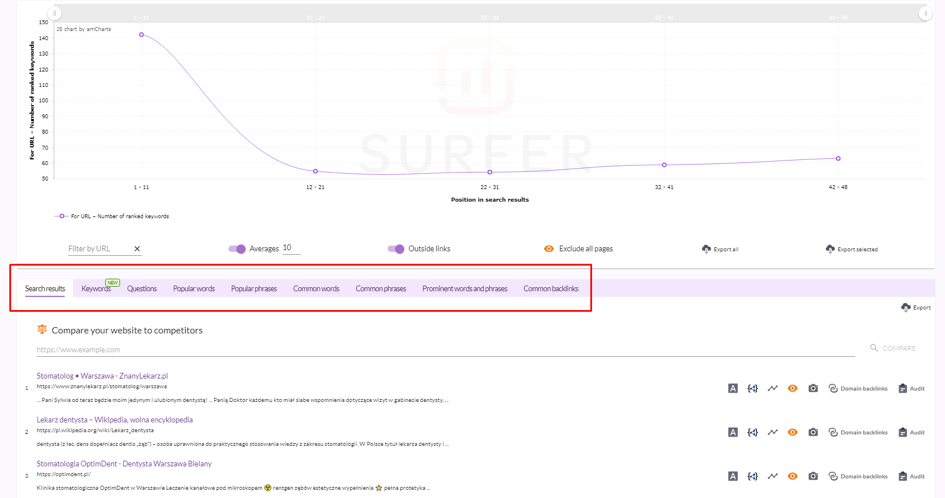Click the 'A' text icon in Wikipedia row
Screen dimensions: 945x498
tap(733, 432)
